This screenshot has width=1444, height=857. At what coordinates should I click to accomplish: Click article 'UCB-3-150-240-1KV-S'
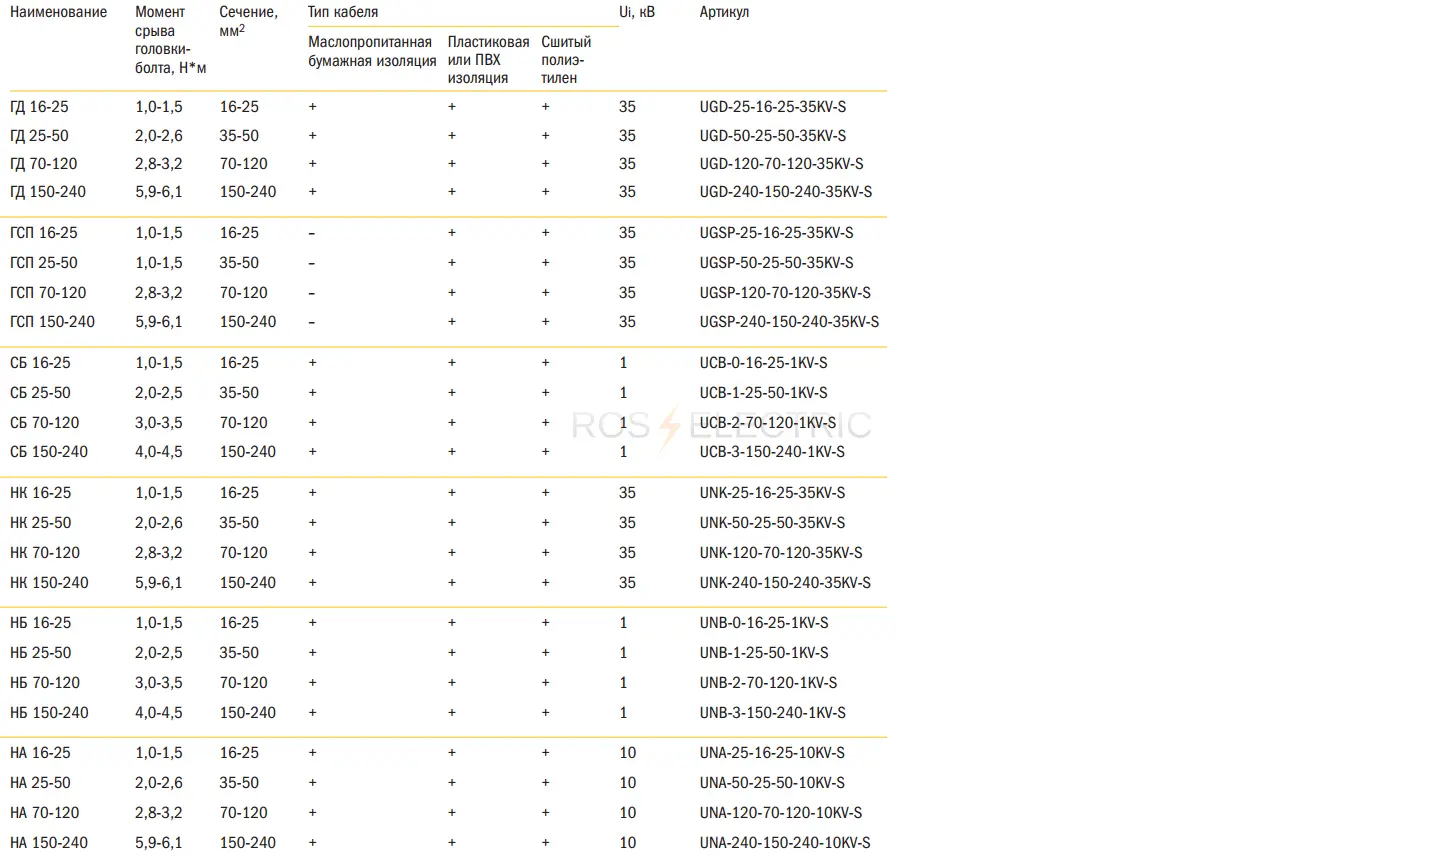772,452
